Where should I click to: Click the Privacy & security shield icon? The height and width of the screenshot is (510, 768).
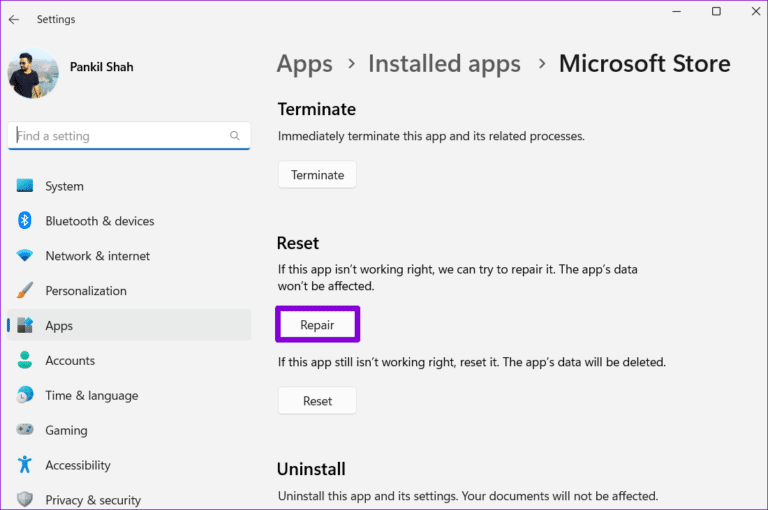[x=25, y=499]
